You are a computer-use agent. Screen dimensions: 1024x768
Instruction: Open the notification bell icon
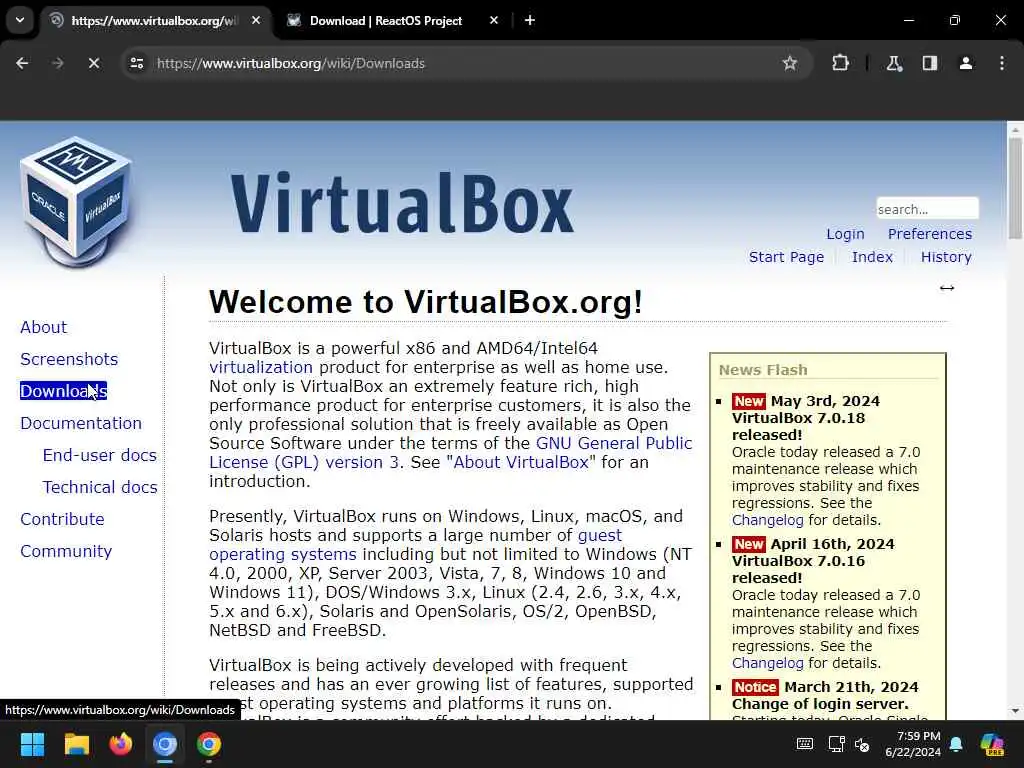point(956,744)
